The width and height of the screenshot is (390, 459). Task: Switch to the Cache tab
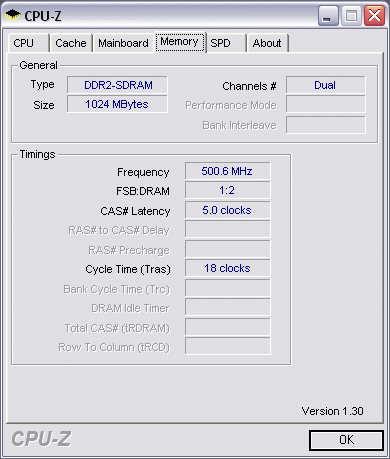tap(71, 43)
